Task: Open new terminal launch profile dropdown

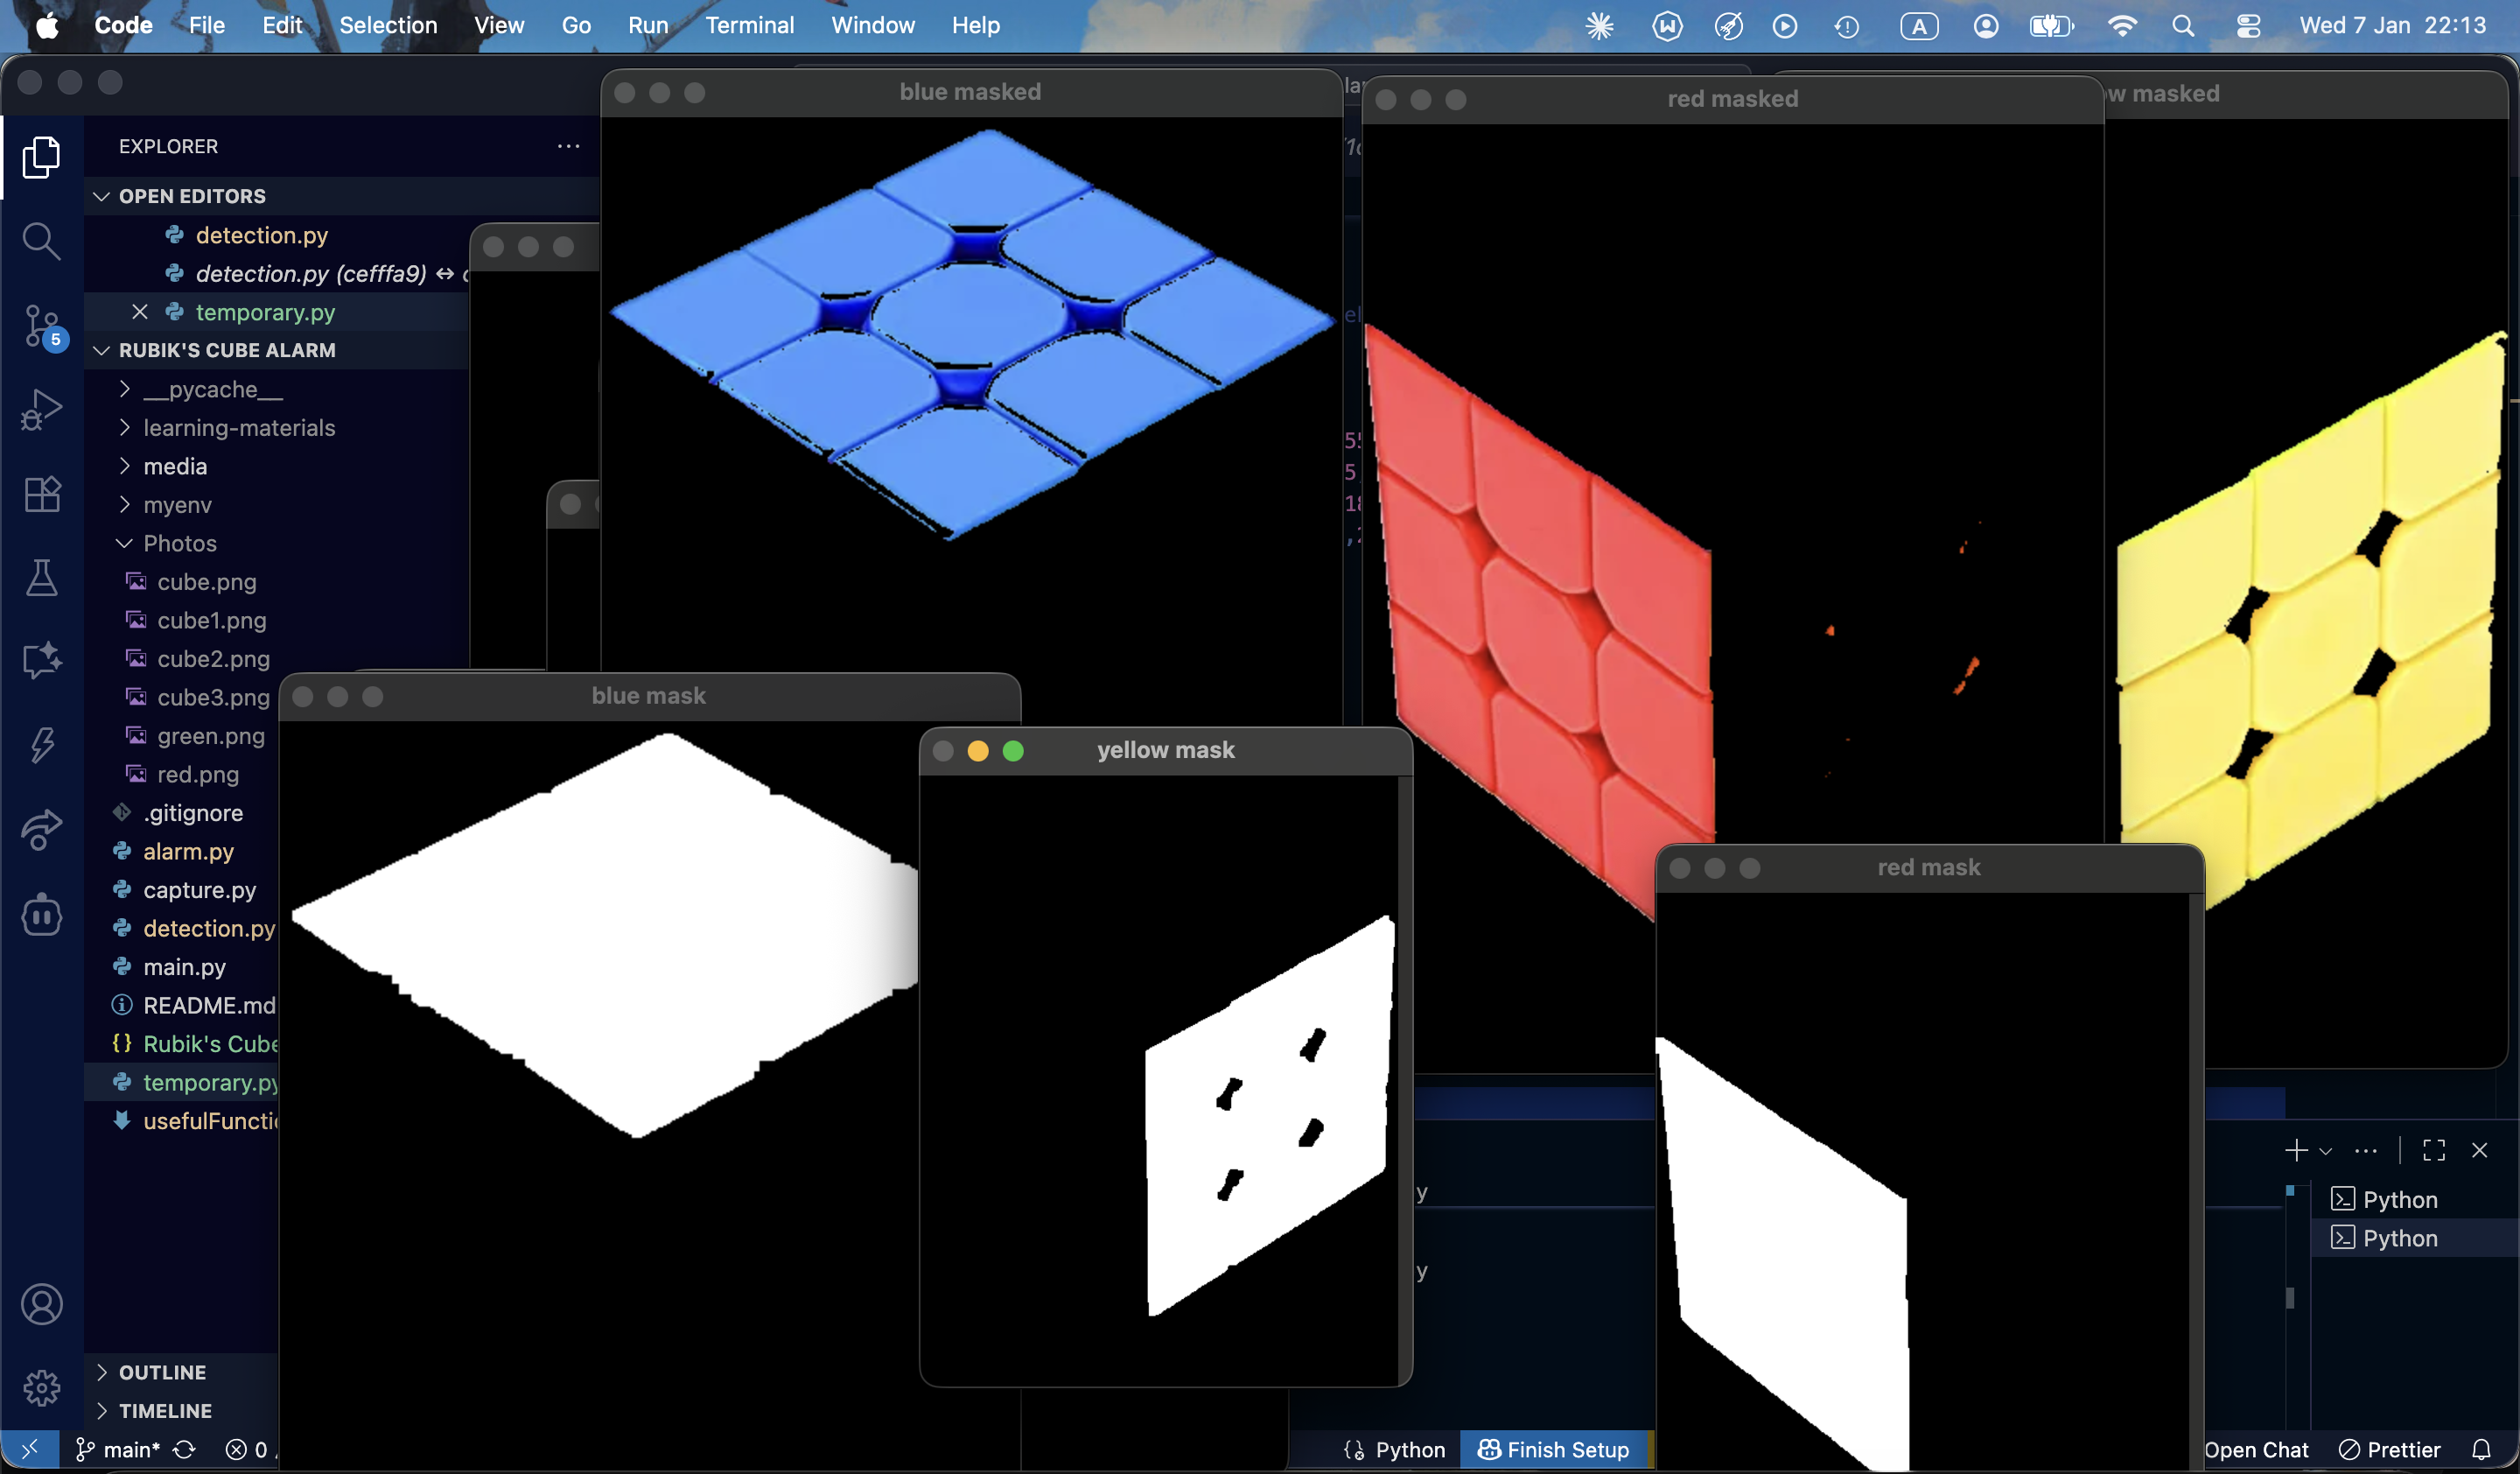Action: click(2326, 1151)
